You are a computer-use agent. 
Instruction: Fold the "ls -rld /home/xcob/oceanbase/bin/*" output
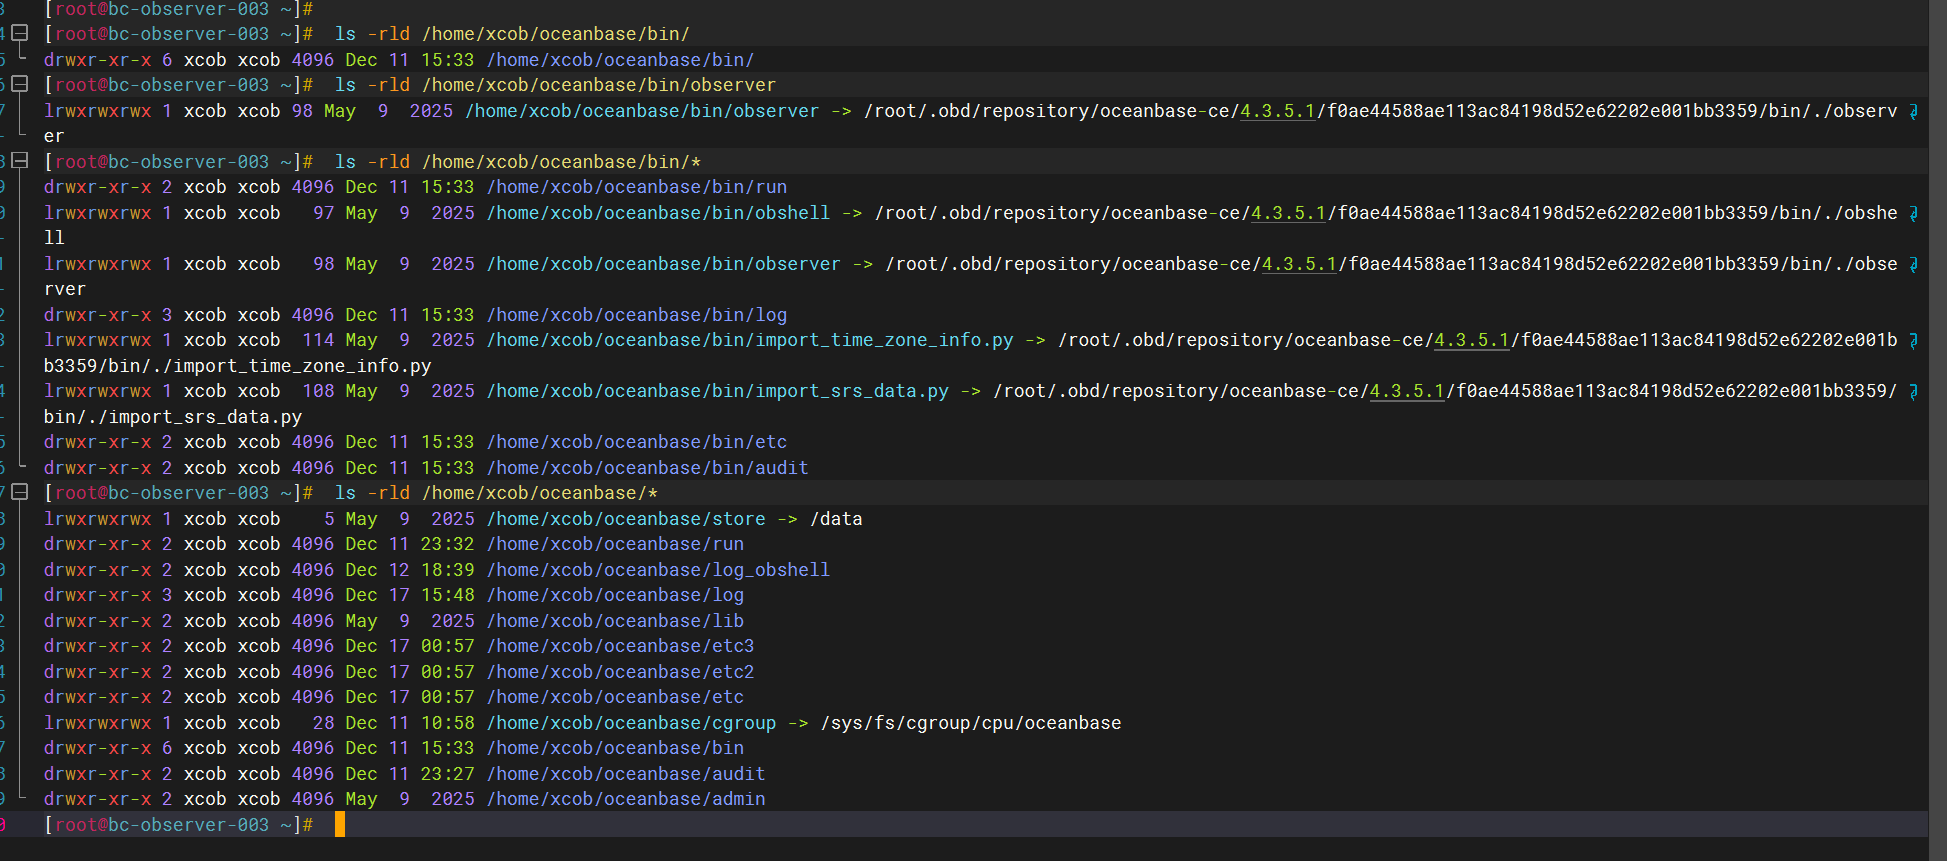tap(19, 161)
